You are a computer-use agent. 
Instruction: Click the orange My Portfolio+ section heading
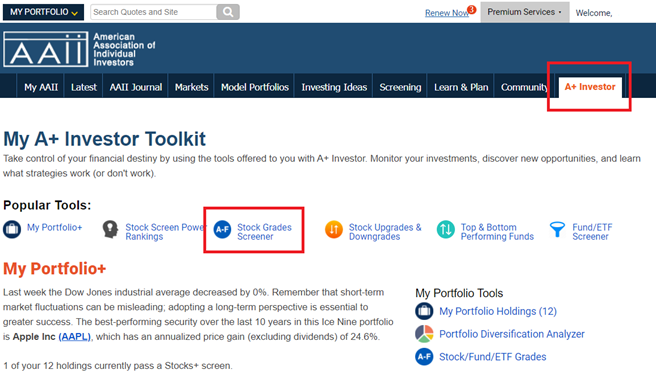54,268
